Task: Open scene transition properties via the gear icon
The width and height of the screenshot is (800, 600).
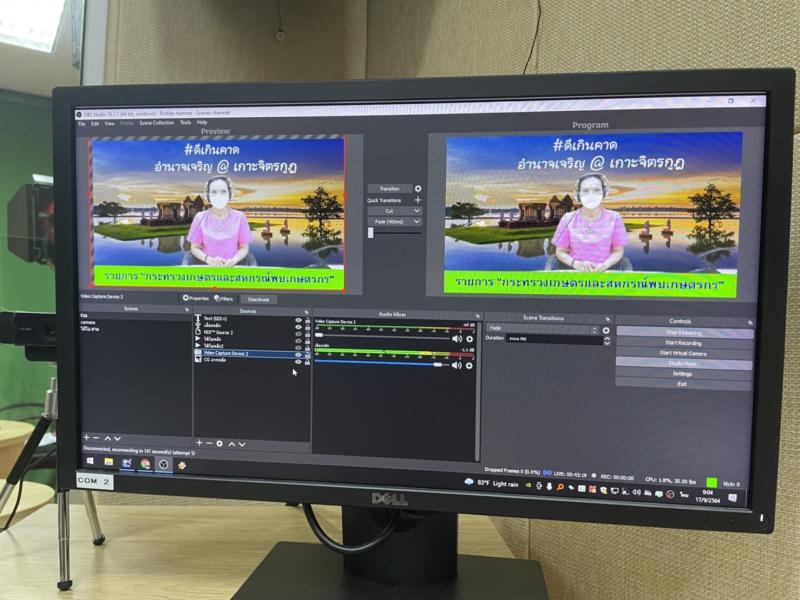Action: pyautogui.click(x=606, y=330)
